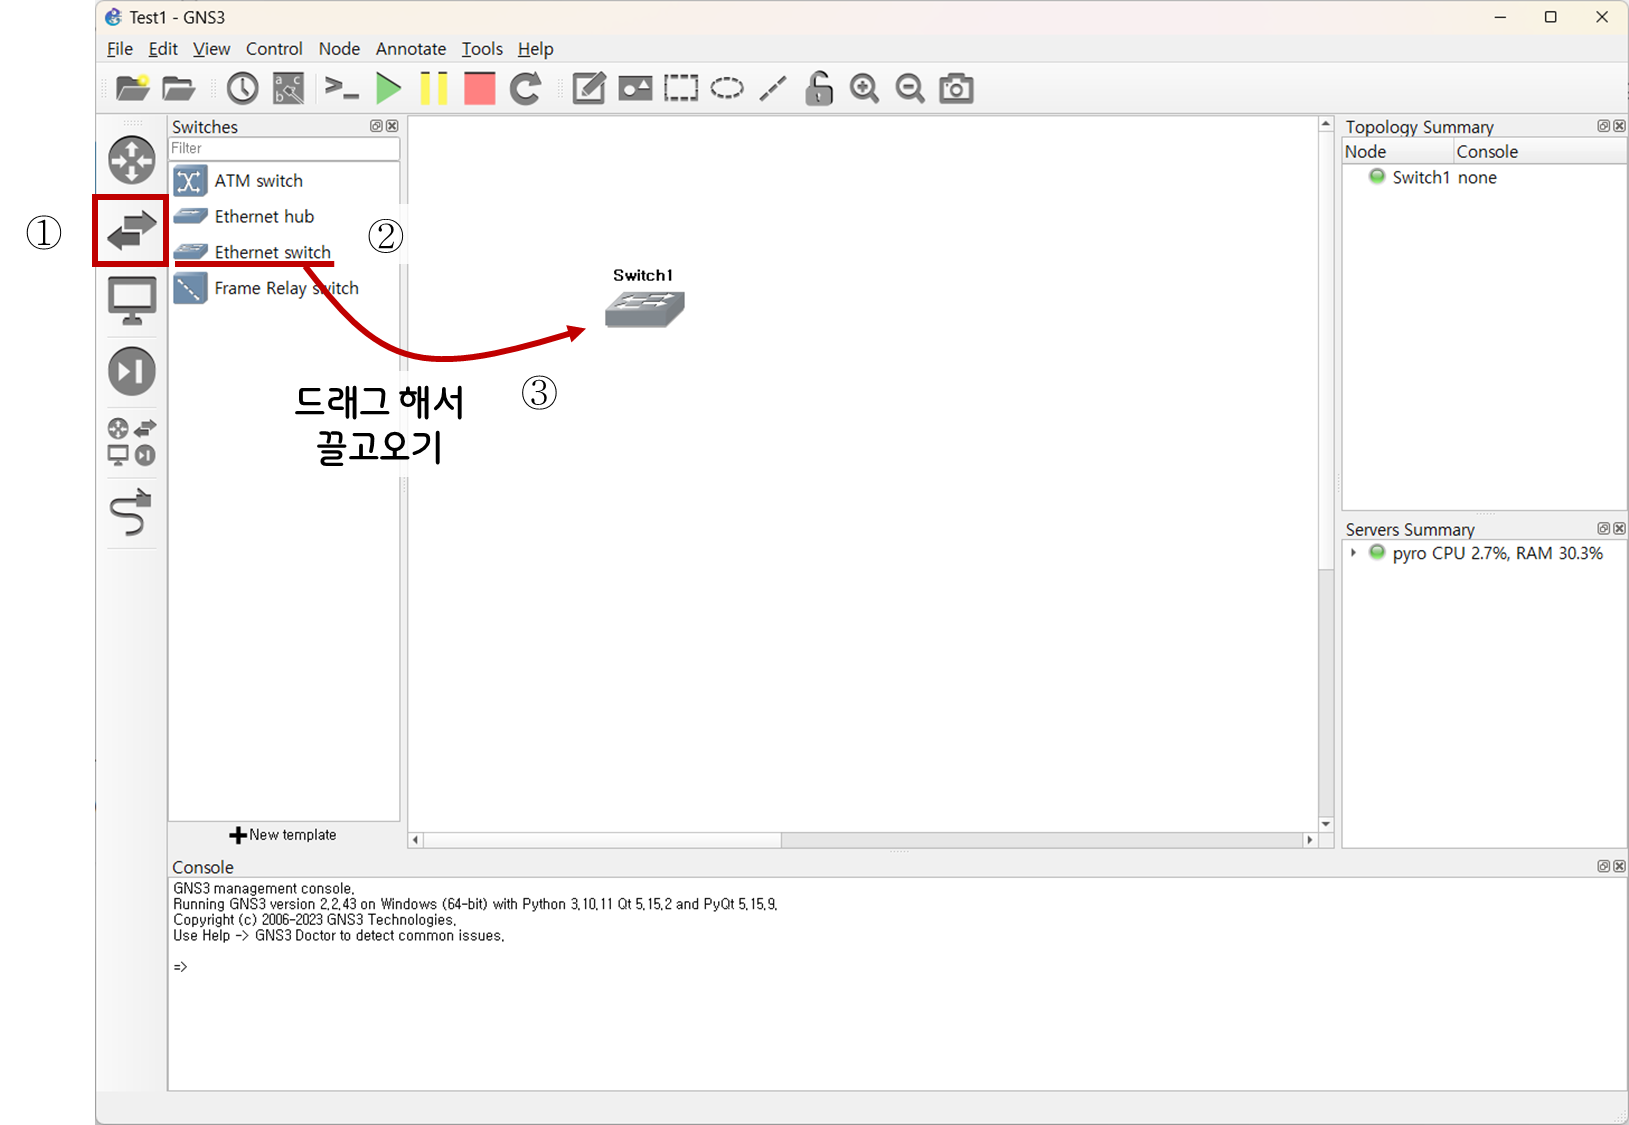Open console to all devices icon
This screenshot has height=1125, width=1629.
(342, 88)
